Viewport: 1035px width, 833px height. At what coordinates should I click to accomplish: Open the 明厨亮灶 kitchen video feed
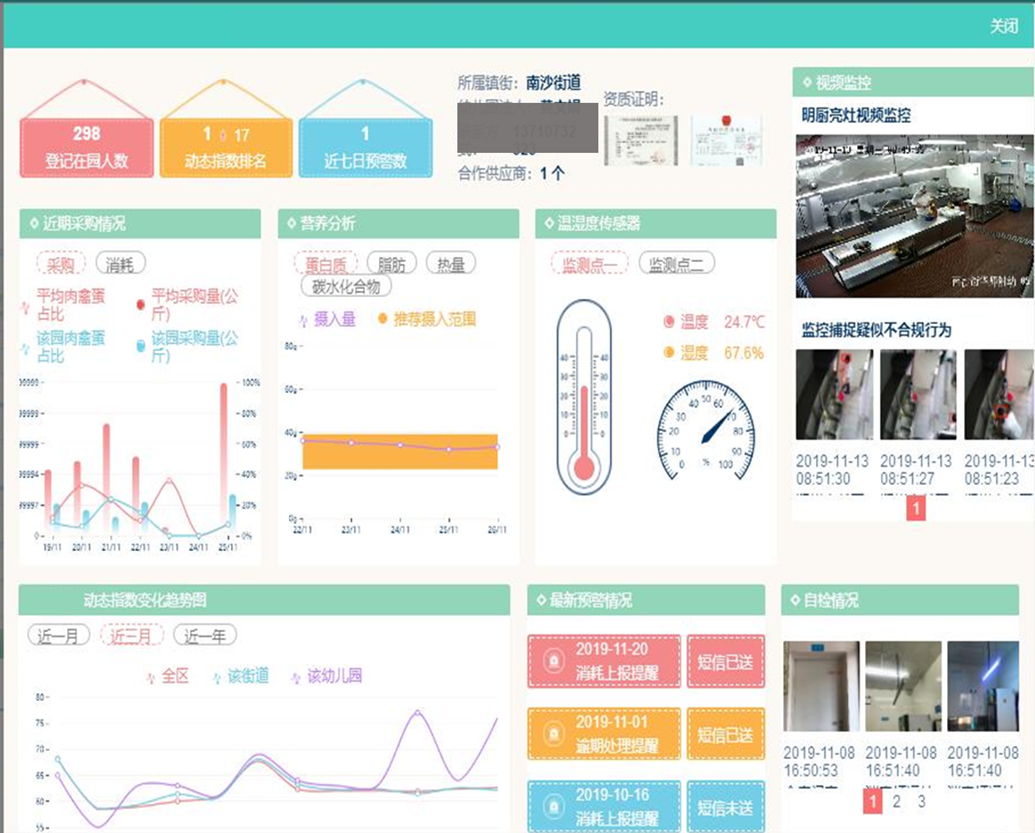pyautogui.click(x=915, y=217)
